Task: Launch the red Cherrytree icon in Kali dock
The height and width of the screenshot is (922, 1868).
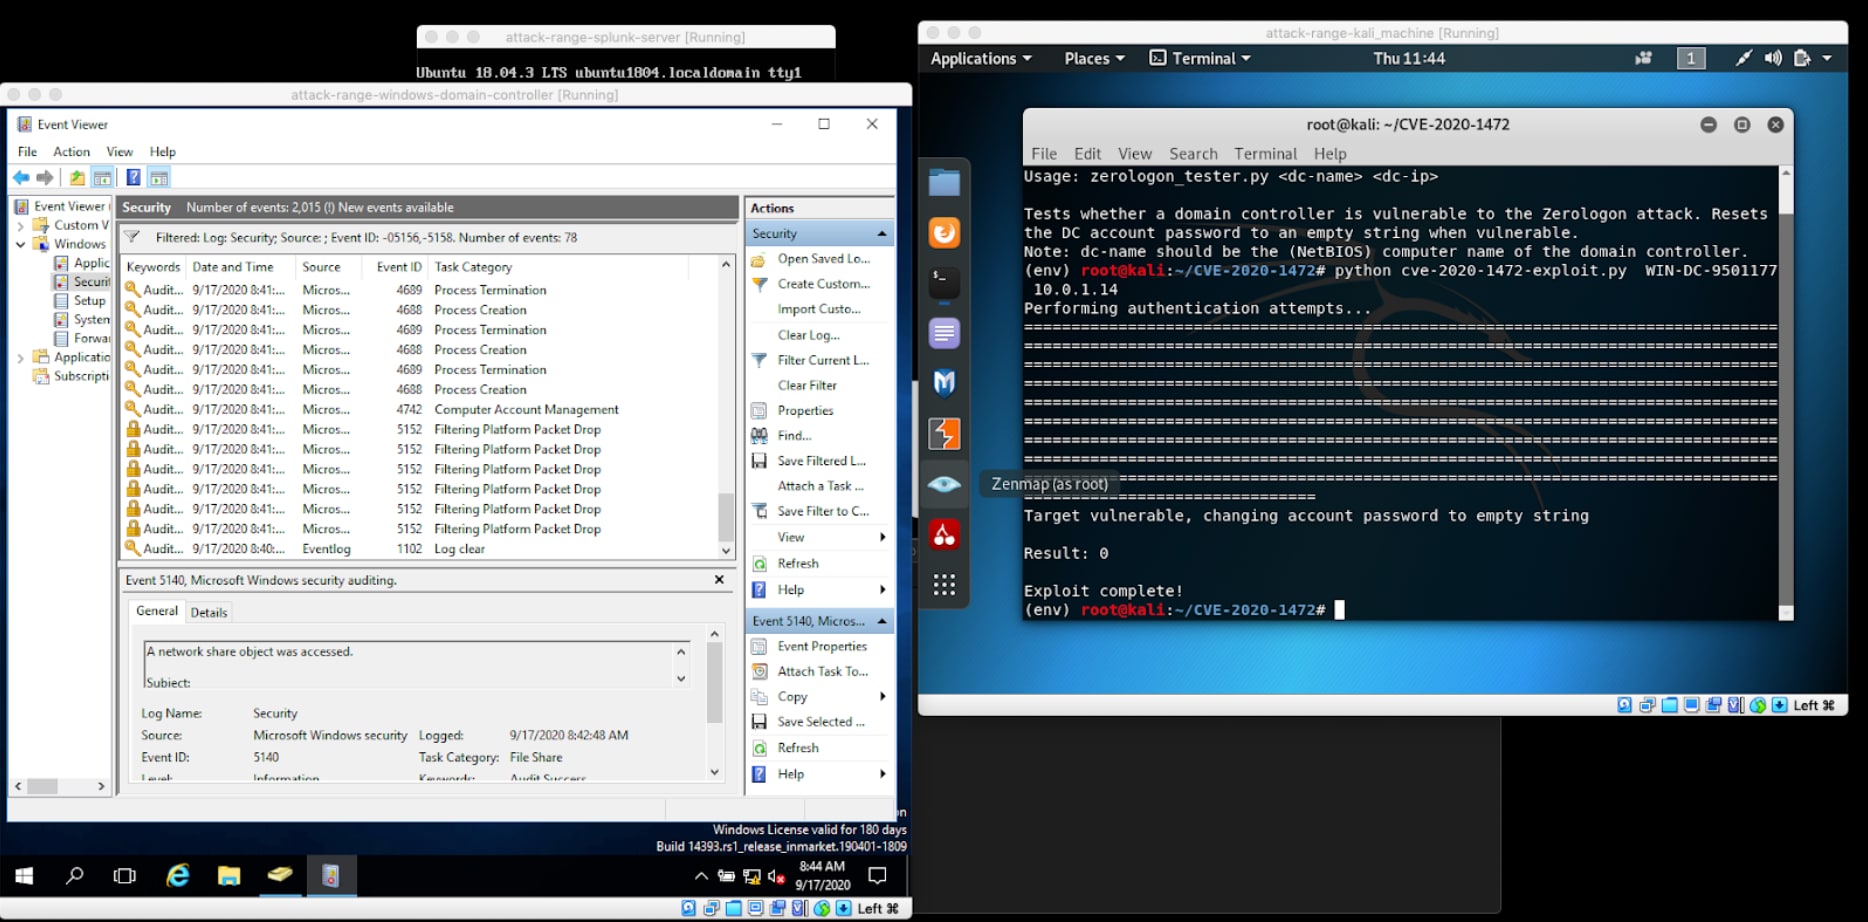Action: pos(944,535)
